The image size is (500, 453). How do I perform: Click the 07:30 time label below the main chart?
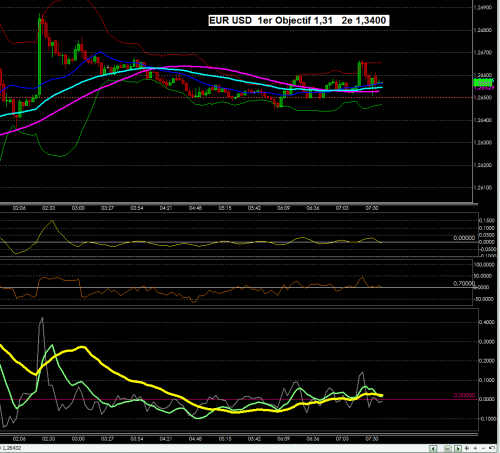coord(372,208)
